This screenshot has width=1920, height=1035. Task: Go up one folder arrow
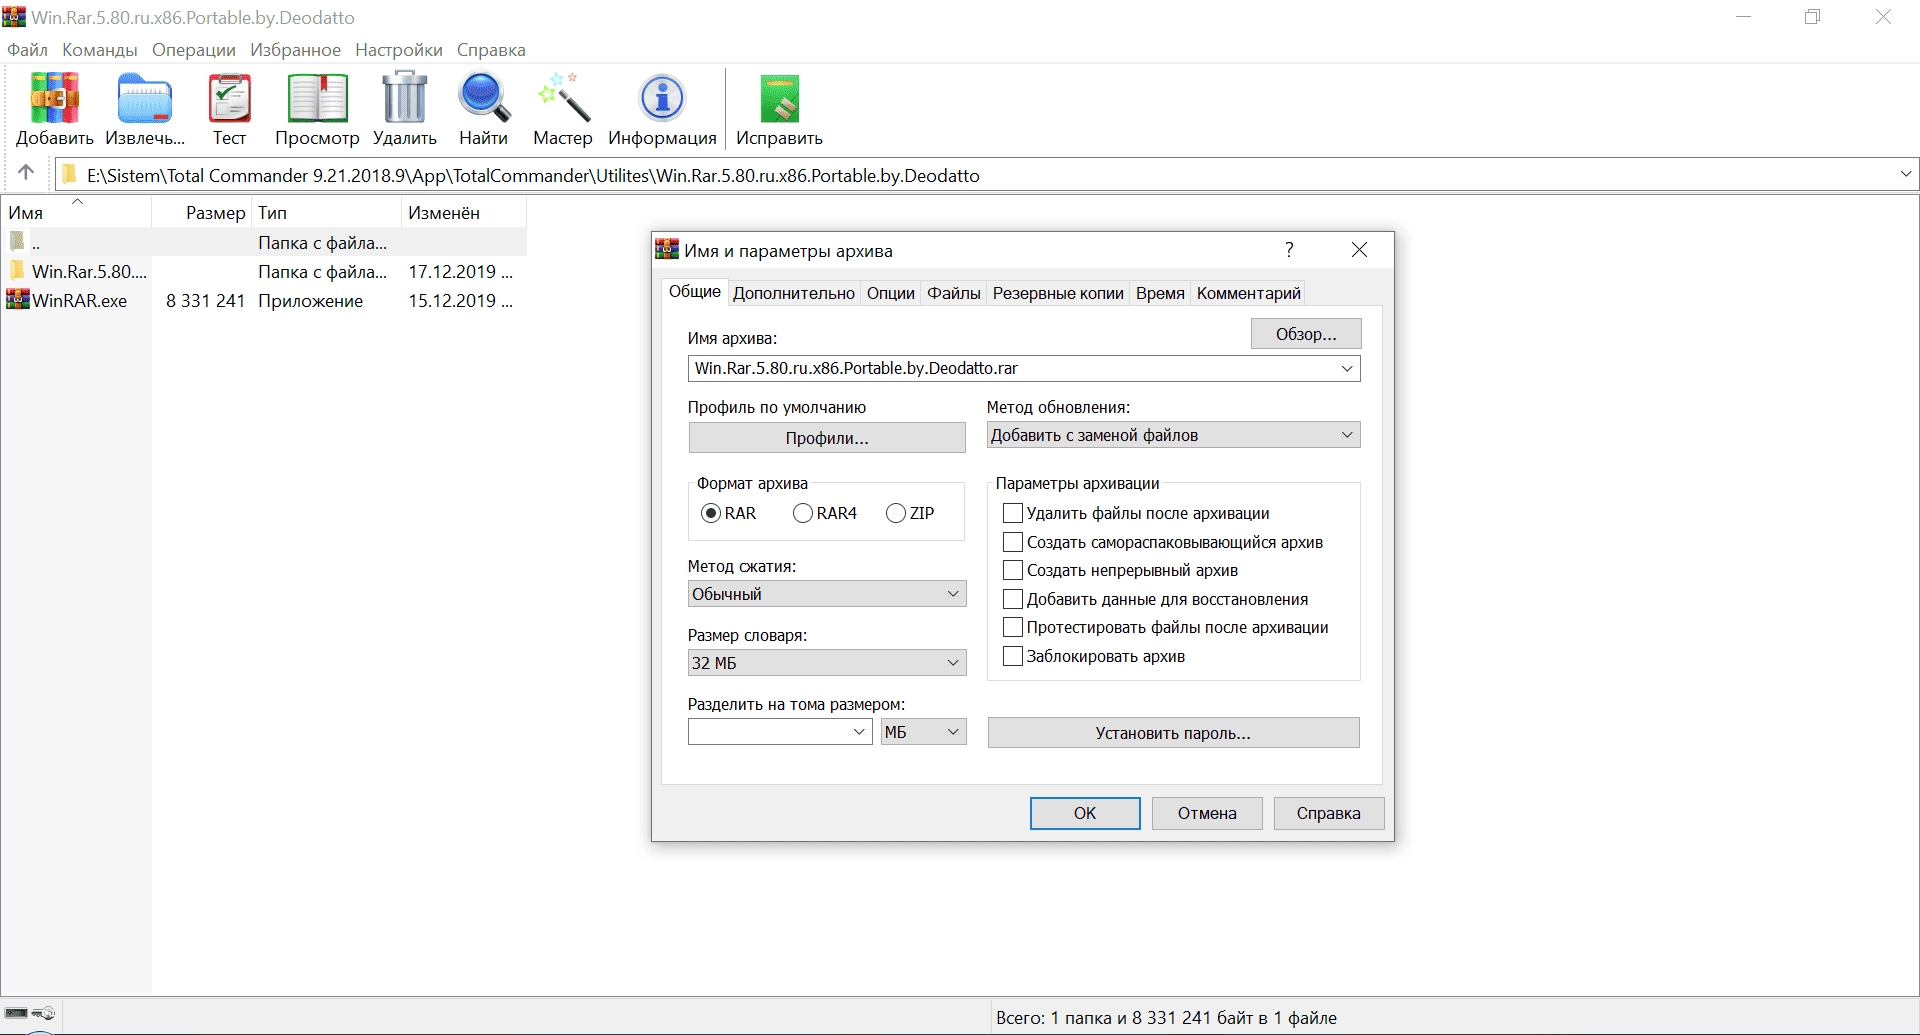click(x=26, y=173)
